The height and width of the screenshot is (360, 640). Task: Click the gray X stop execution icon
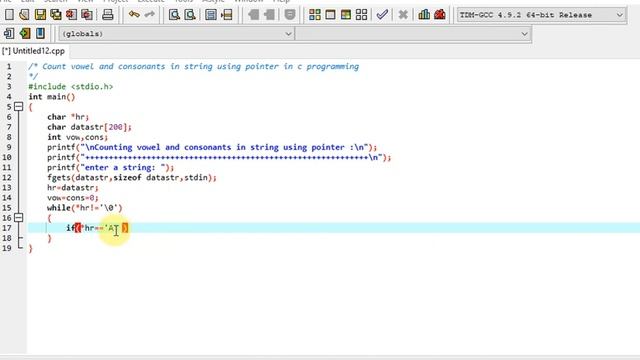point(403,15)
